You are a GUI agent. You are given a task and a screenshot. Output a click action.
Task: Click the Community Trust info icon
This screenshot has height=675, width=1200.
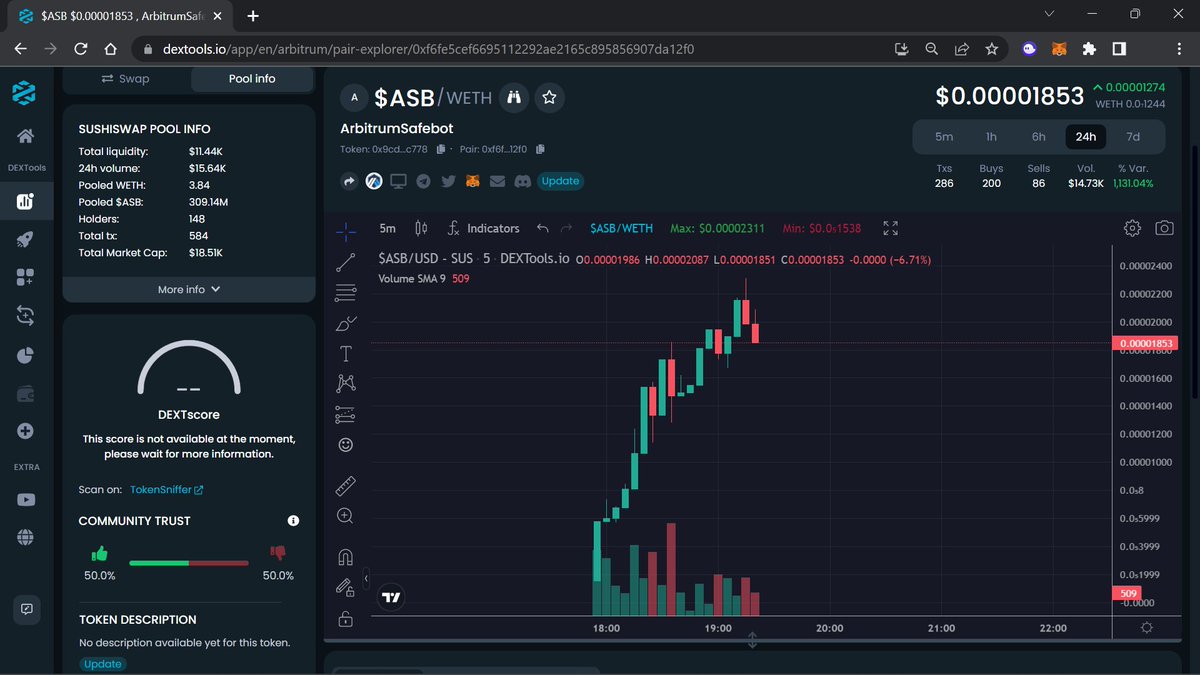(x=293, y=521)
